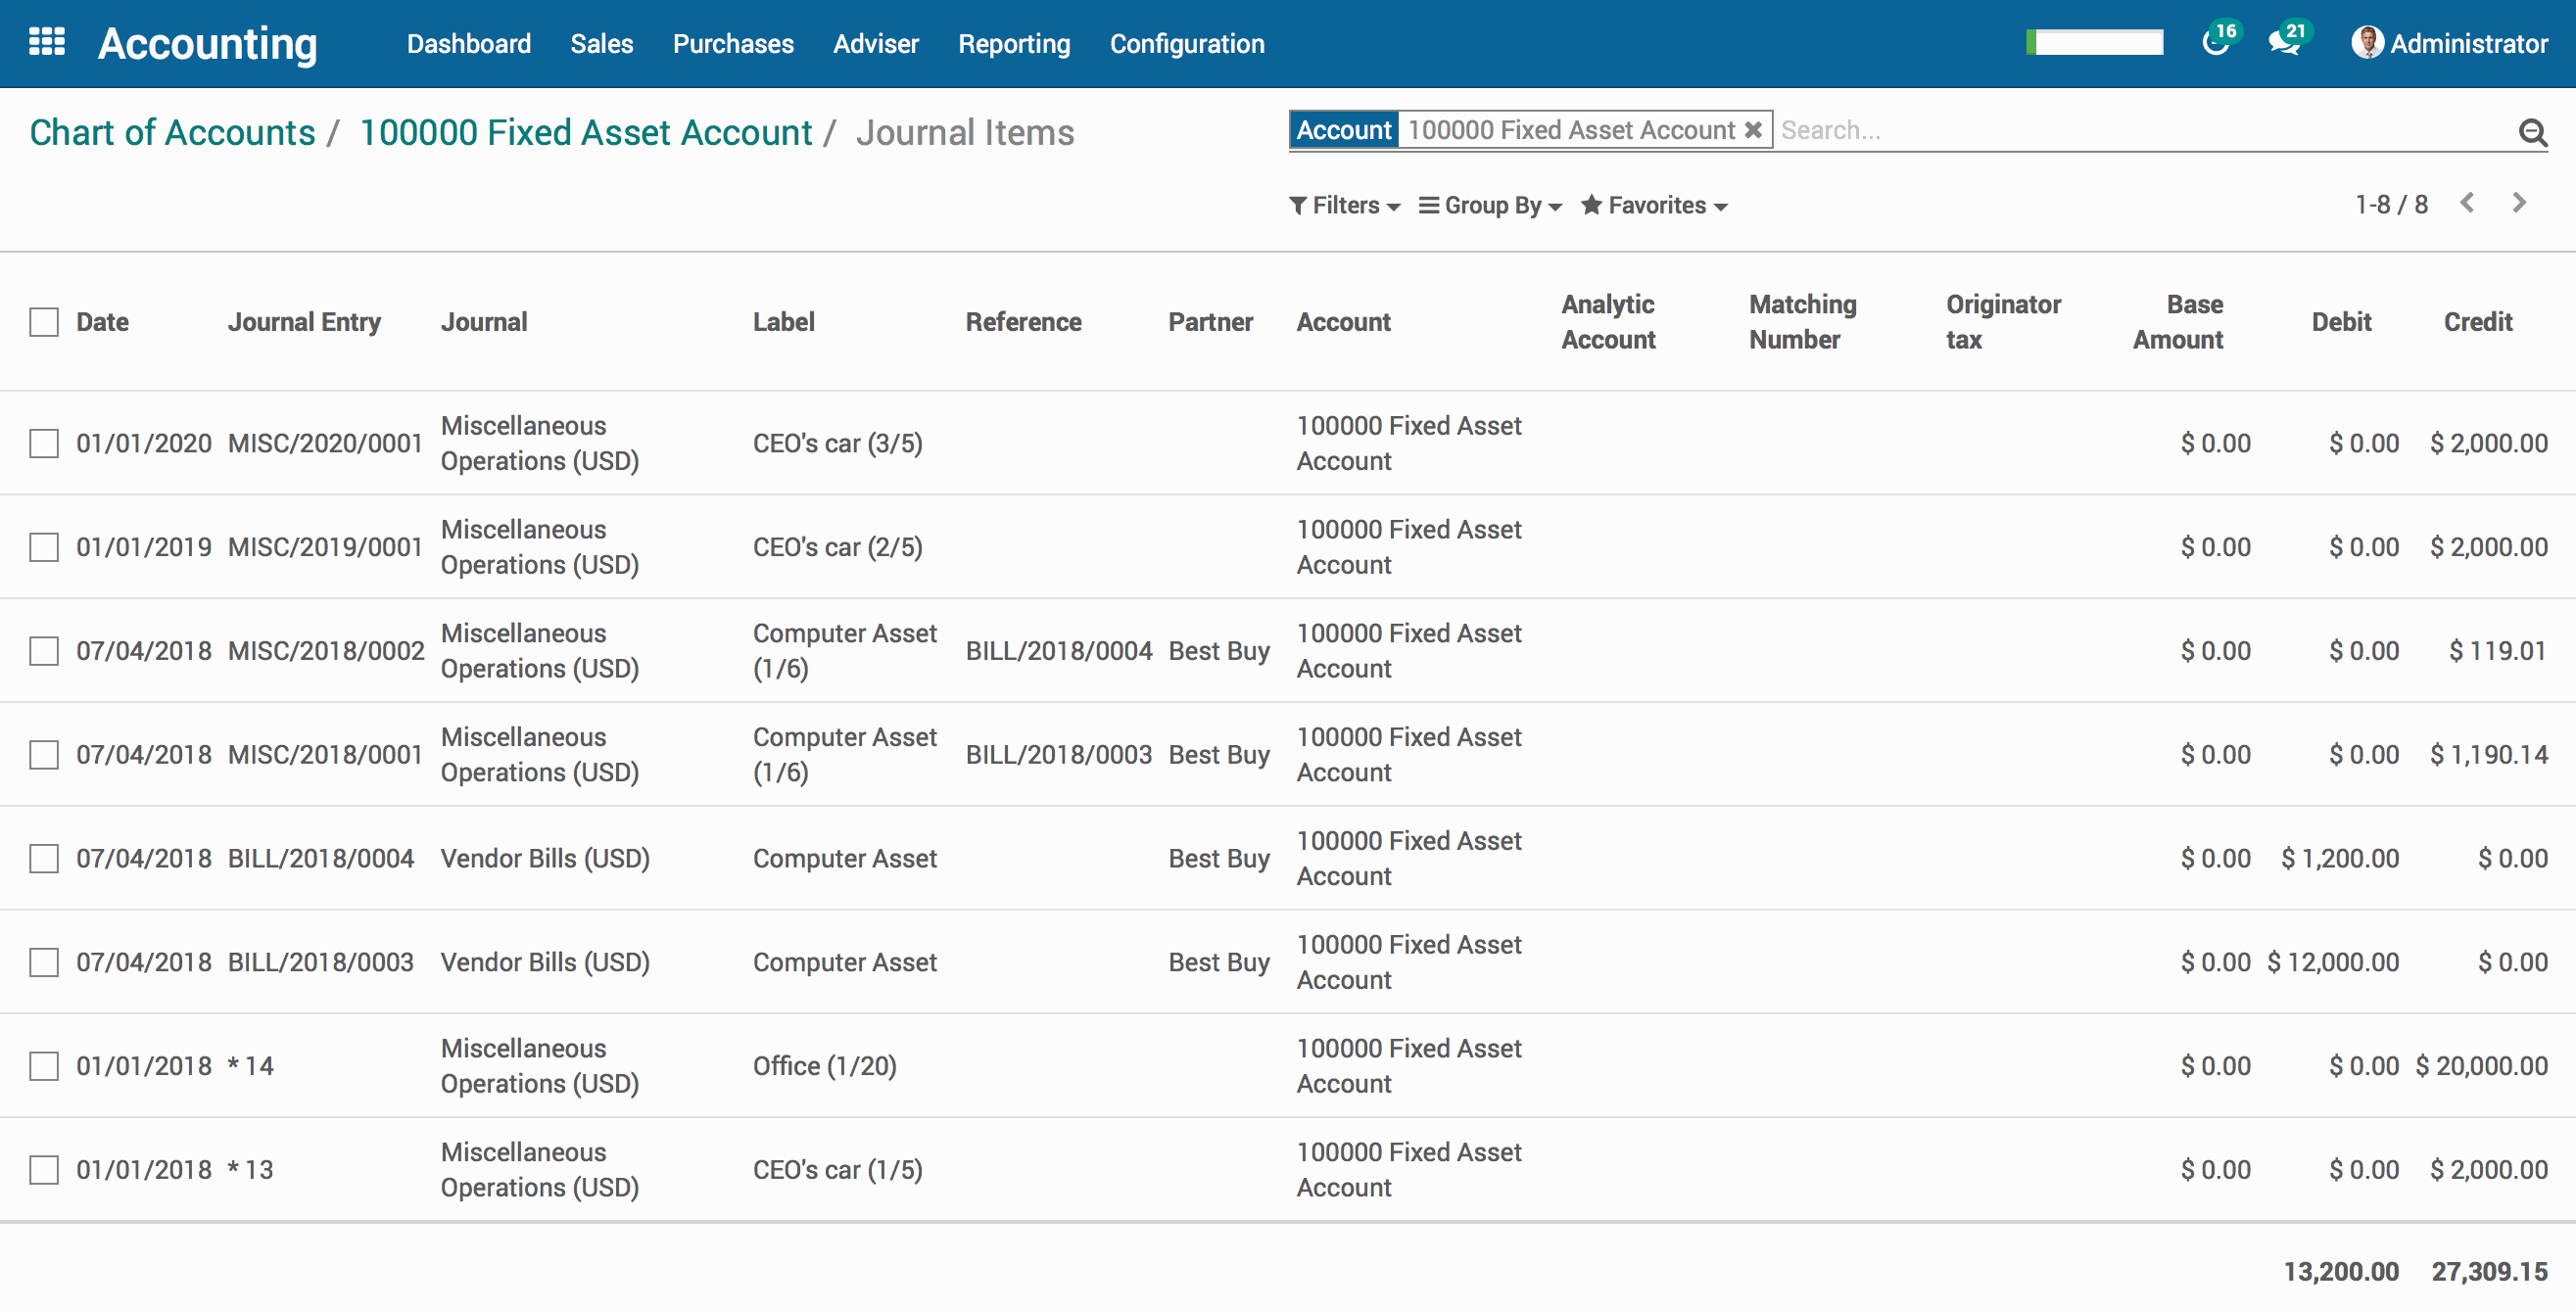Open the apps grid menu icon
This screenshot has width=2576, height=1312.
[x=47, y=42]
